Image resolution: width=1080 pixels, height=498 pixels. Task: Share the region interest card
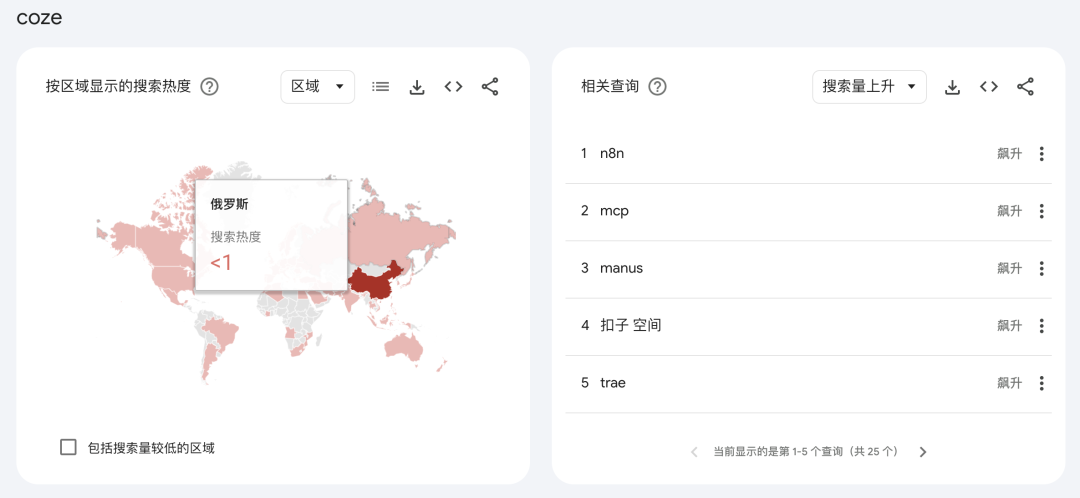point(490,87)
